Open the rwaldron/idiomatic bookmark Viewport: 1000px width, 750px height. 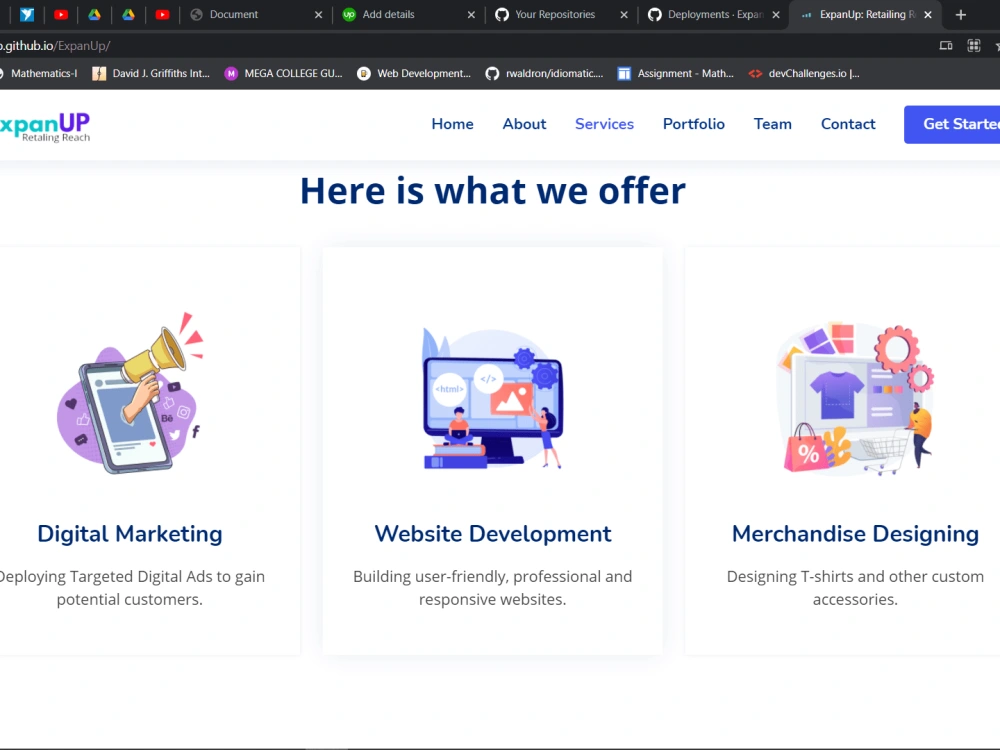point(545,73)
